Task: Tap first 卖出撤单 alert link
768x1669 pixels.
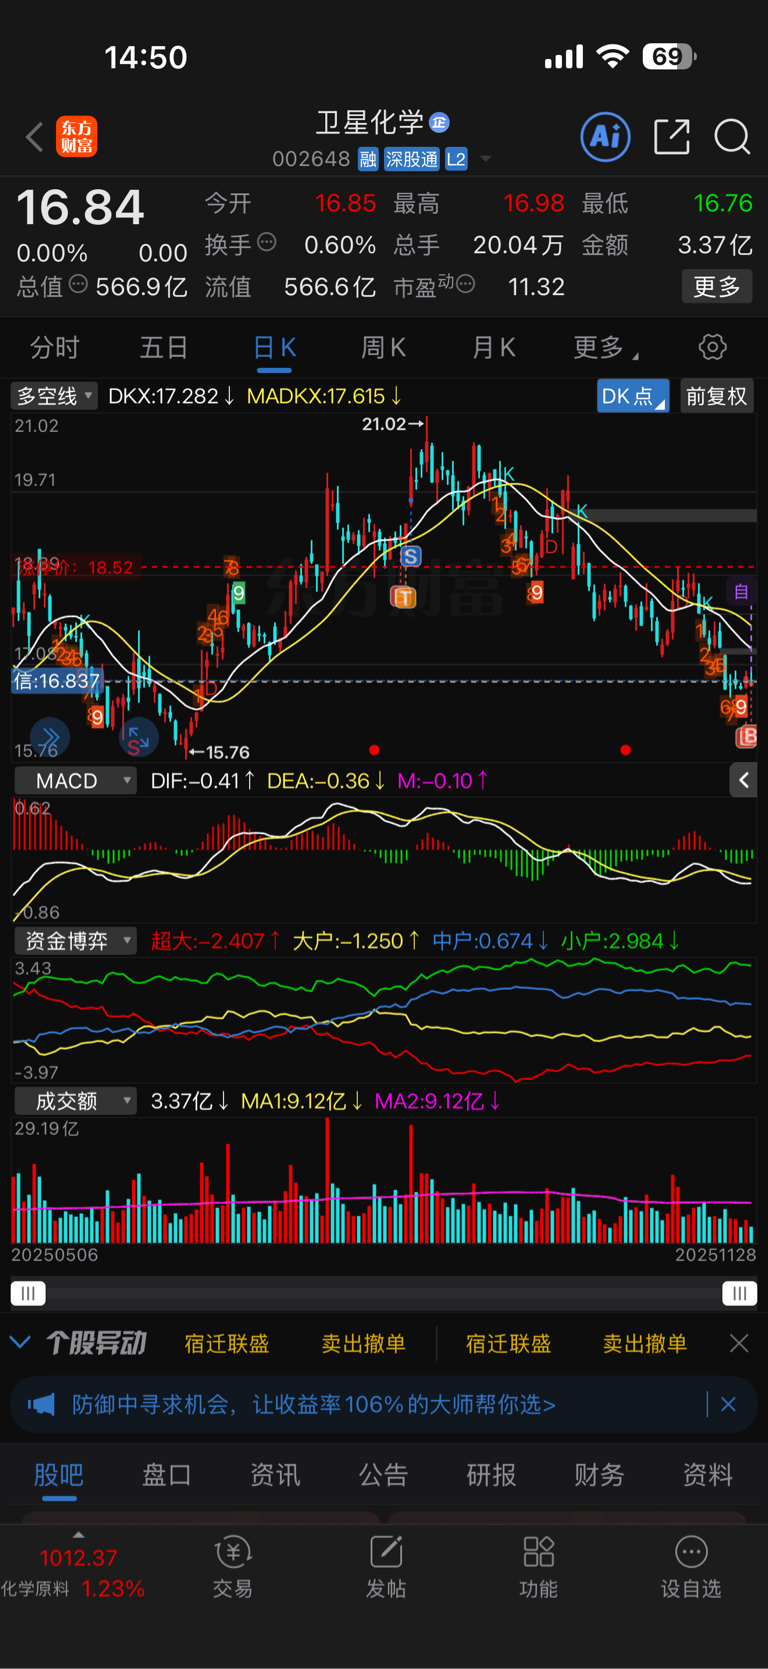Action: click(363, 1343)
